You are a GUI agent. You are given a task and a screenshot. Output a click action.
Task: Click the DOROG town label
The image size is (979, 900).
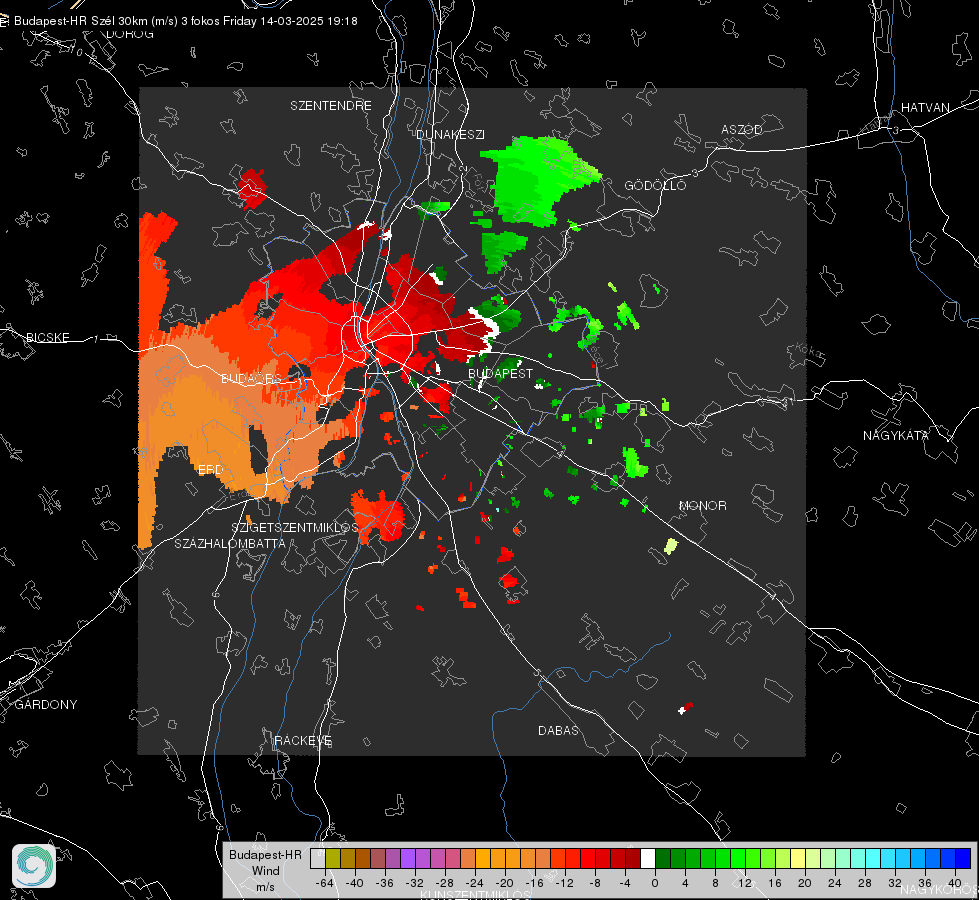click(x=130, y=34)
